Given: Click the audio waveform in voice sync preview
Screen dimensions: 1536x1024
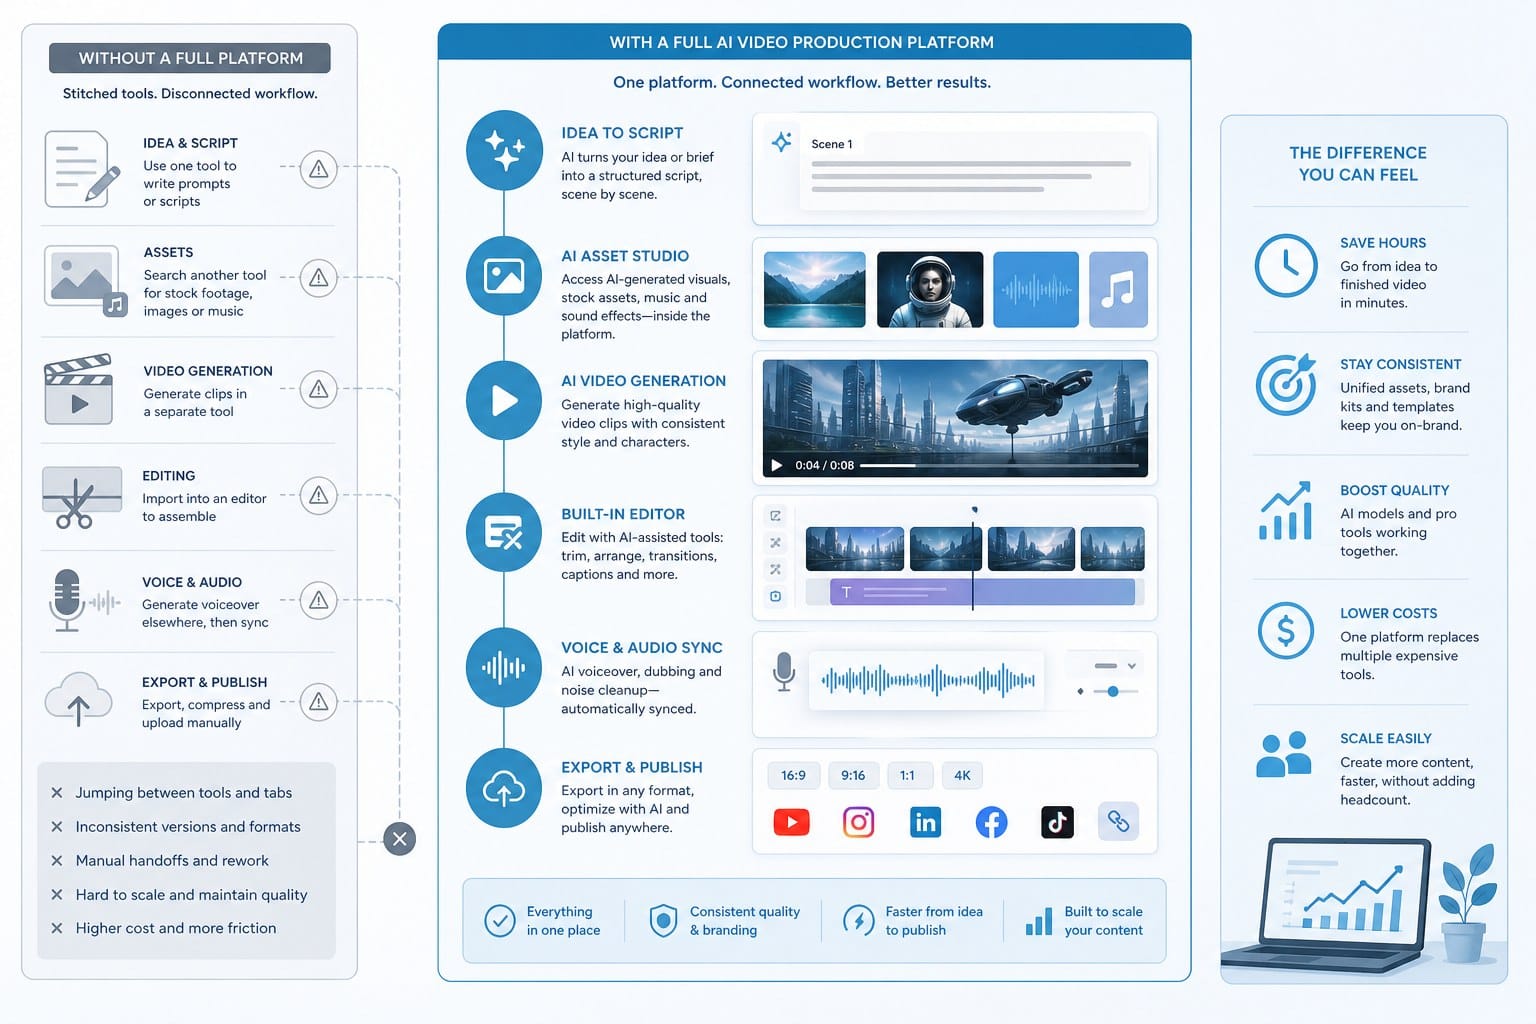Looking at the screenshot, I should (927, 681).
